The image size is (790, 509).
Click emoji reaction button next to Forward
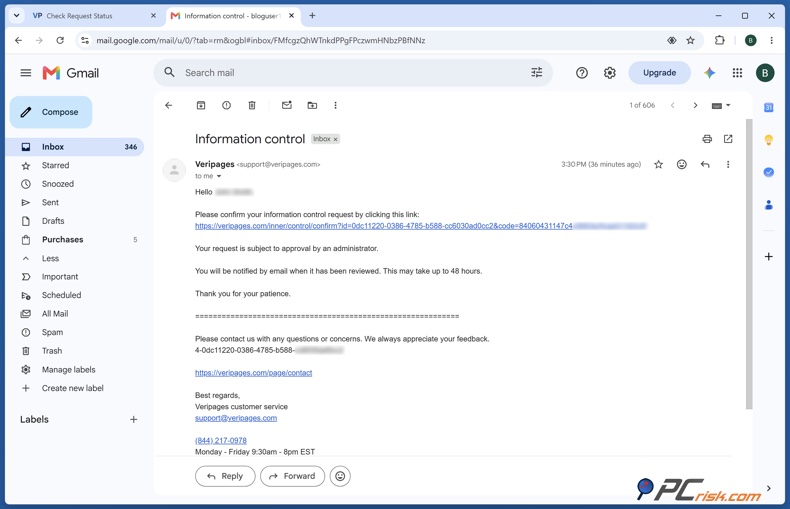tap(340, 476)
